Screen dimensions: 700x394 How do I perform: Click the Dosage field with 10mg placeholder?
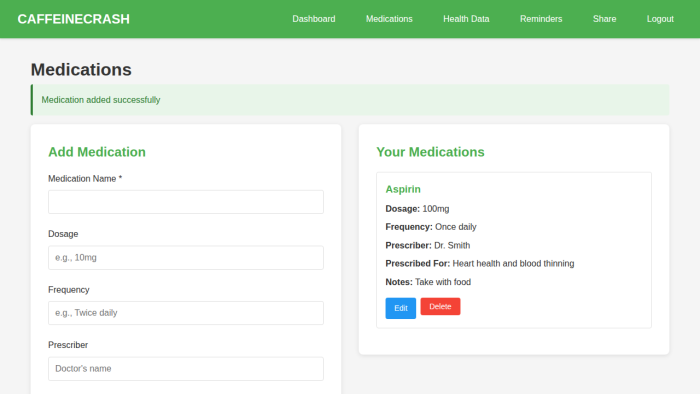[186, 257]
